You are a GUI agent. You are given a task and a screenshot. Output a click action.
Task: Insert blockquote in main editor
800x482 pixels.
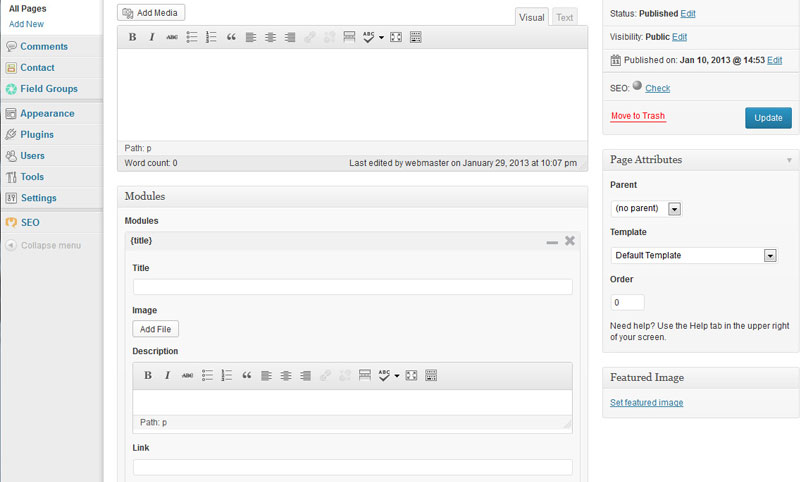tap(231, 37)
